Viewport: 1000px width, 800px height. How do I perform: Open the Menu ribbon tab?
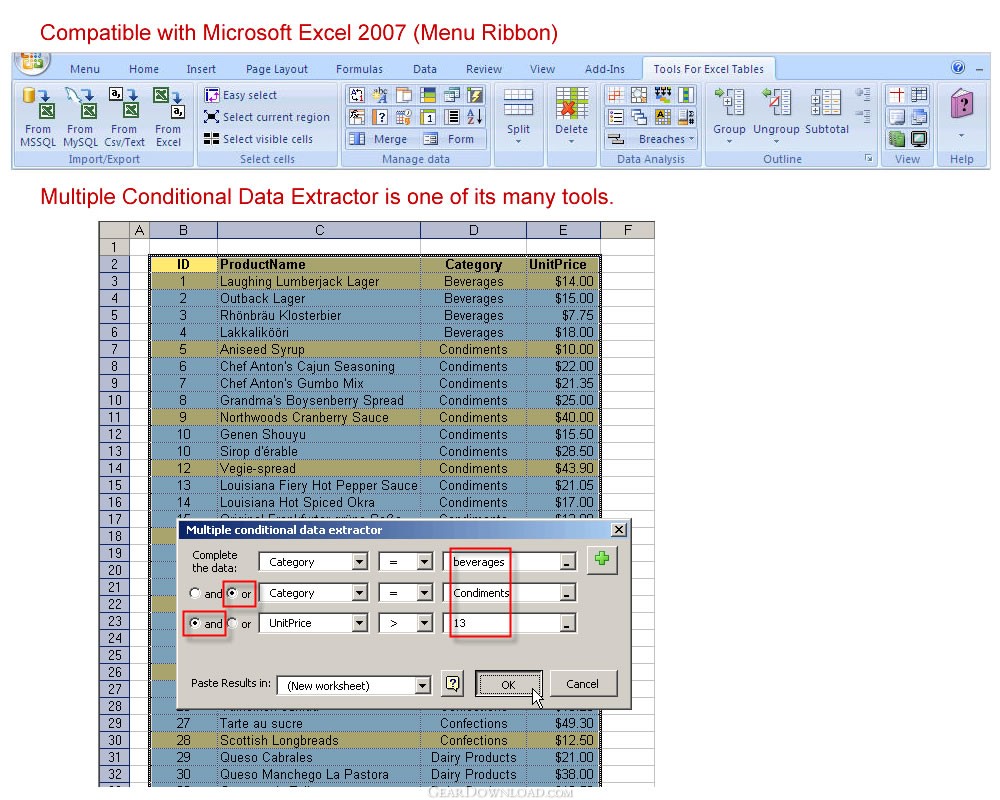point(85,69)
